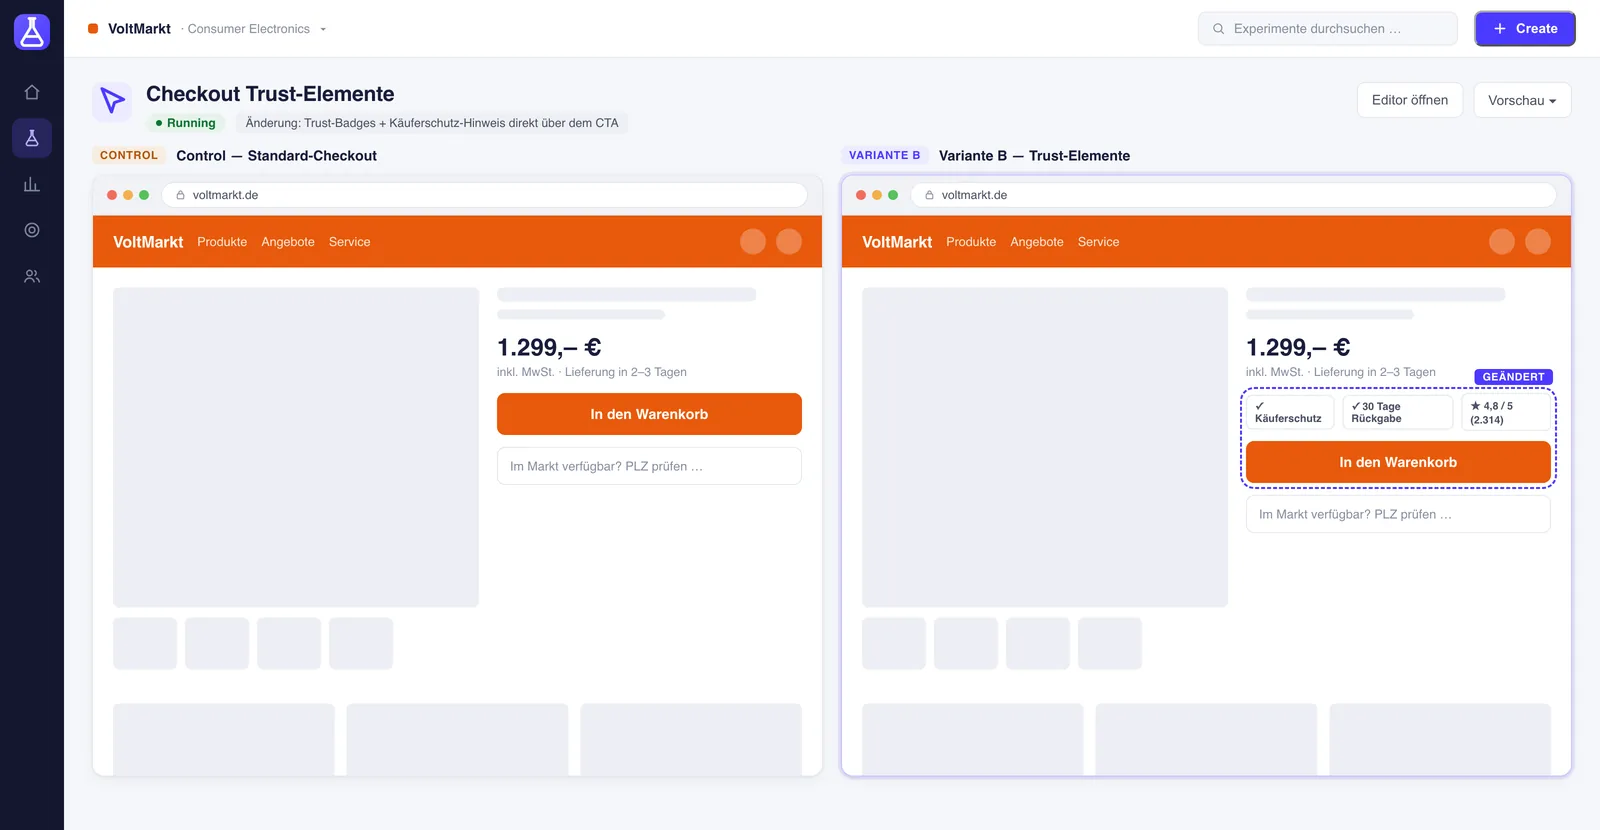Focus the PLZ prüfen field in the Control preview
The height and width of the screenshot is (830, 1600).
tap(649, 466)
